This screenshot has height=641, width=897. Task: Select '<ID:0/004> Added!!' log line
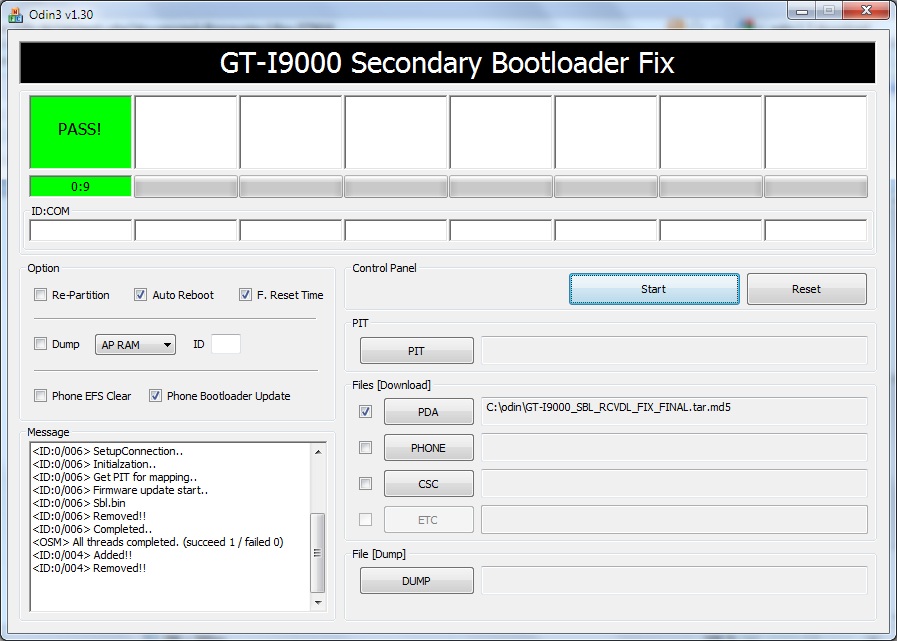[82, 555]
